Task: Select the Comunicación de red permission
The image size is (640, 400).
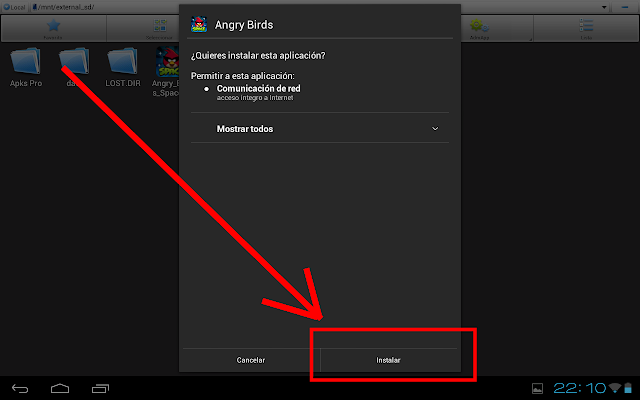Action: (x=258, y=89)
